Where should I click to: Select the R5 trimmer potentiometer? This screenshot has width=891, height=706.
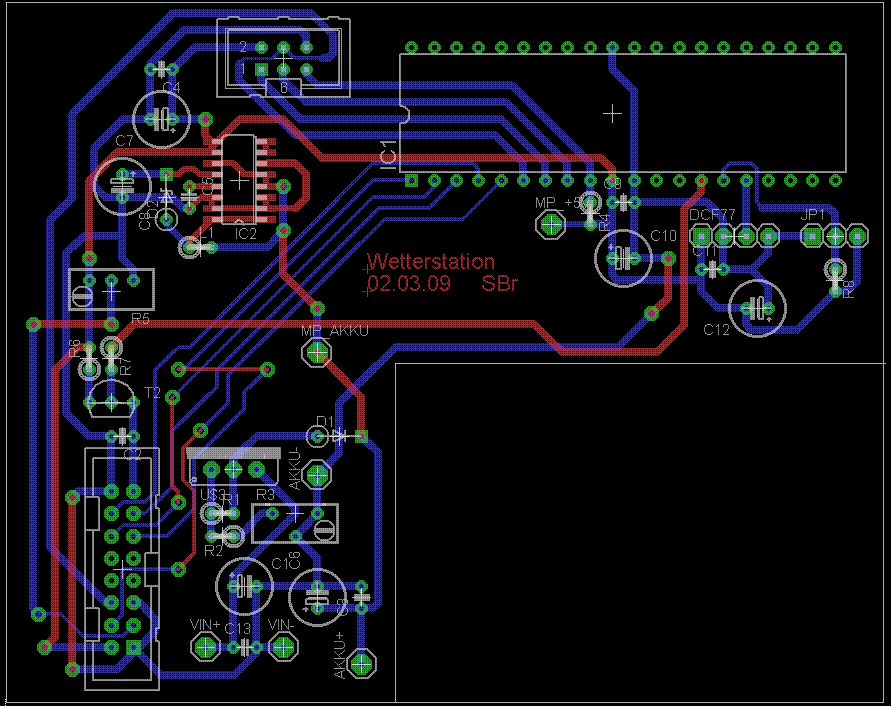point(111,289)
